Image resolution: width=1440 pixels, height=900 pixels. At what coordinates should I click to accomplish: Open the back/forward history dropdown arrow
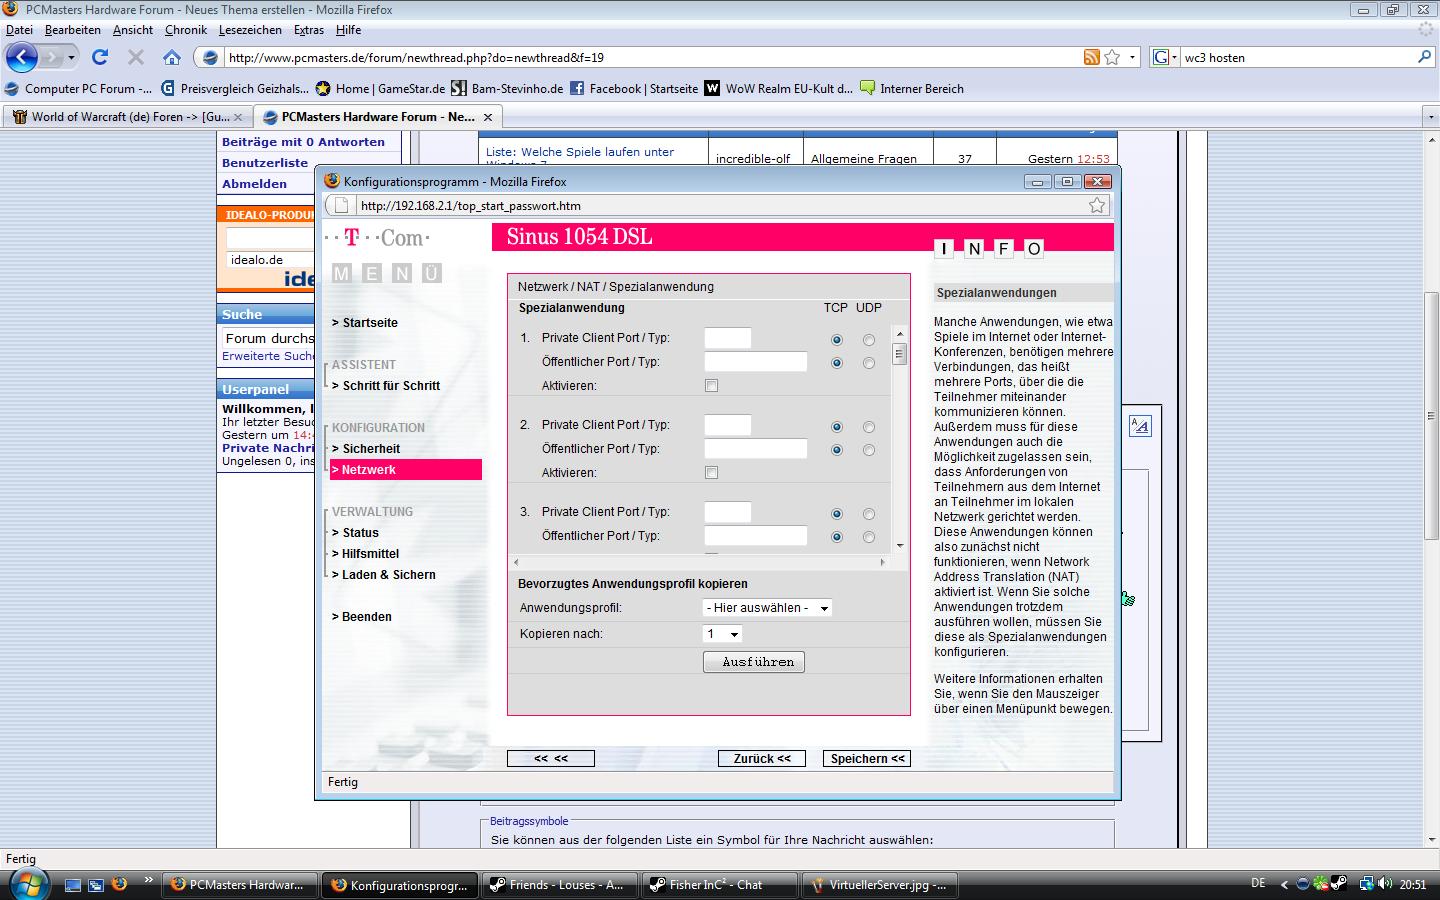(71, 57)
